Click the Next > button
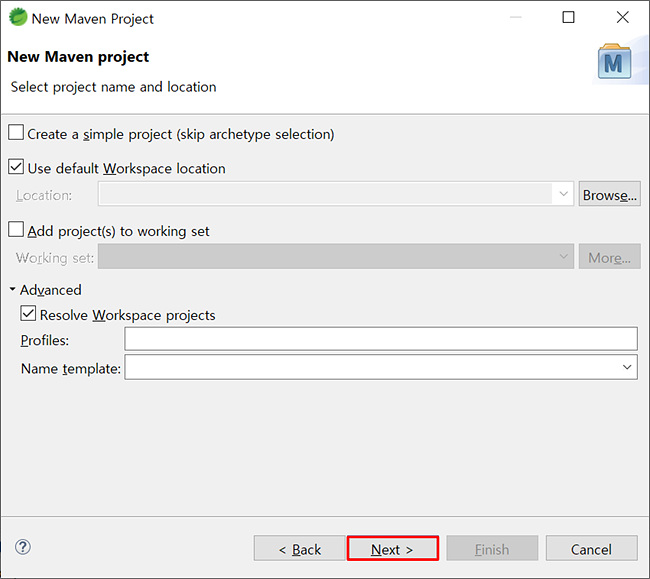The image size is (650, 579). point(393,548)
